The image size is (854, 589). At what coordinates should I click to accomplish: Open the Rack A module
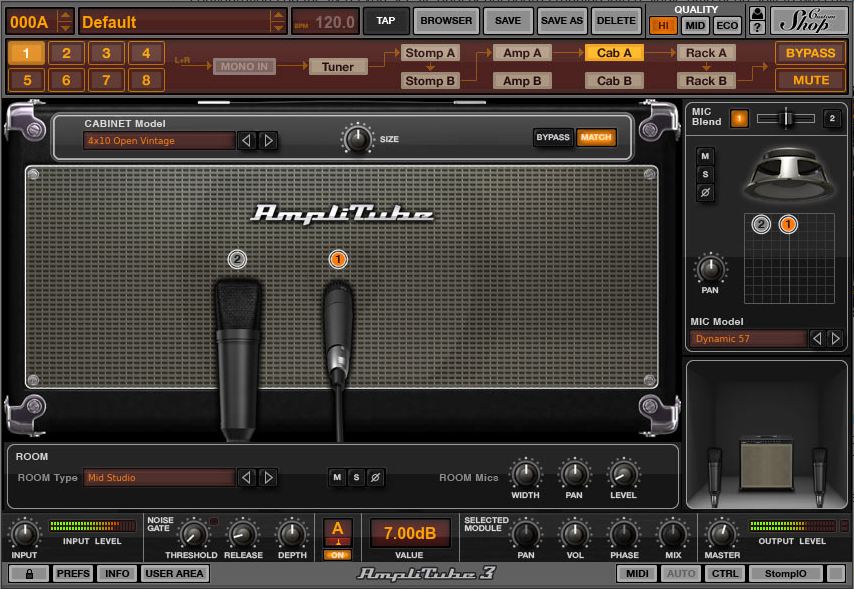tap(706, 53)
